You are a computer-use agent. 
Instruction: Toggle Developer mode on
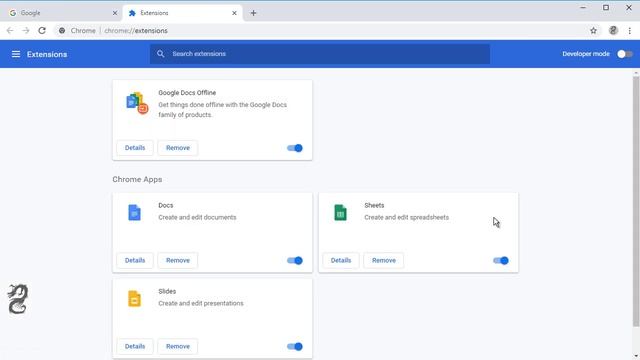click(624, 54)
